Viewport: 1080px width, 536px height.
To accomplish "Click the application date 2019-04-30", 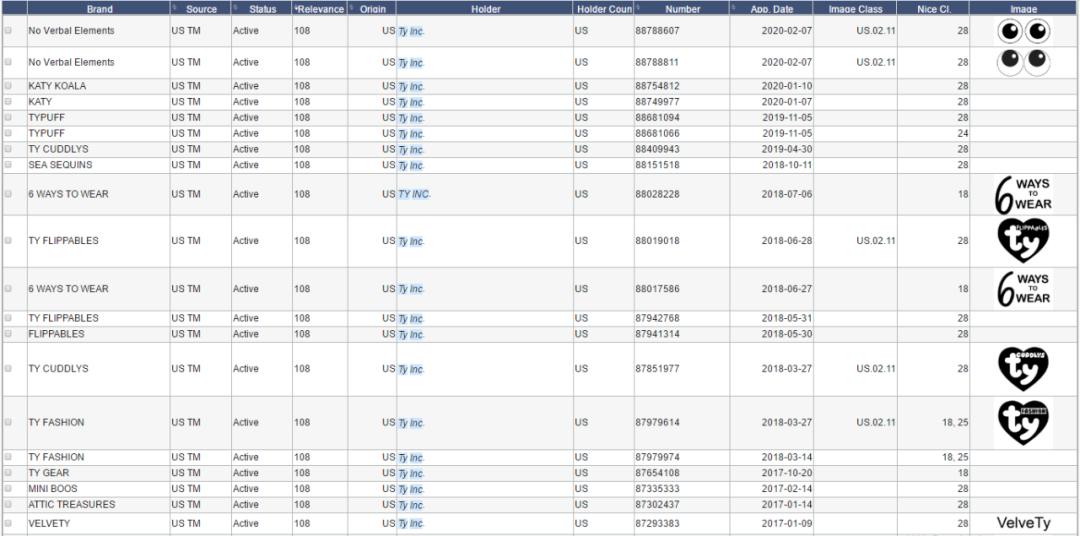I will click(x=787, y=150).
